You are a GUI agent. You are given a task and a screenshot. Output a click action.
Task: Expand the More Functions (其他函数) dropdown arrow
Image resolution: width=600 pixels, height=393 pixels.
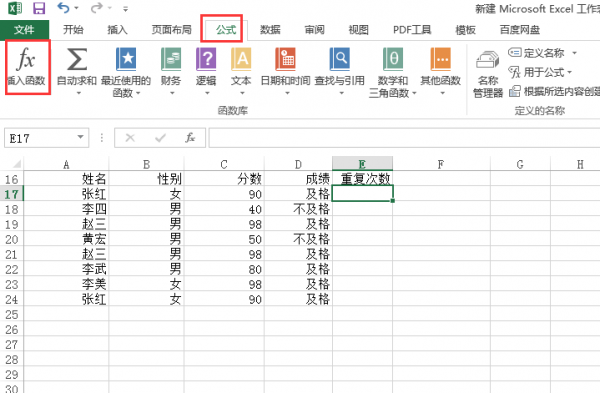(442, 93)
